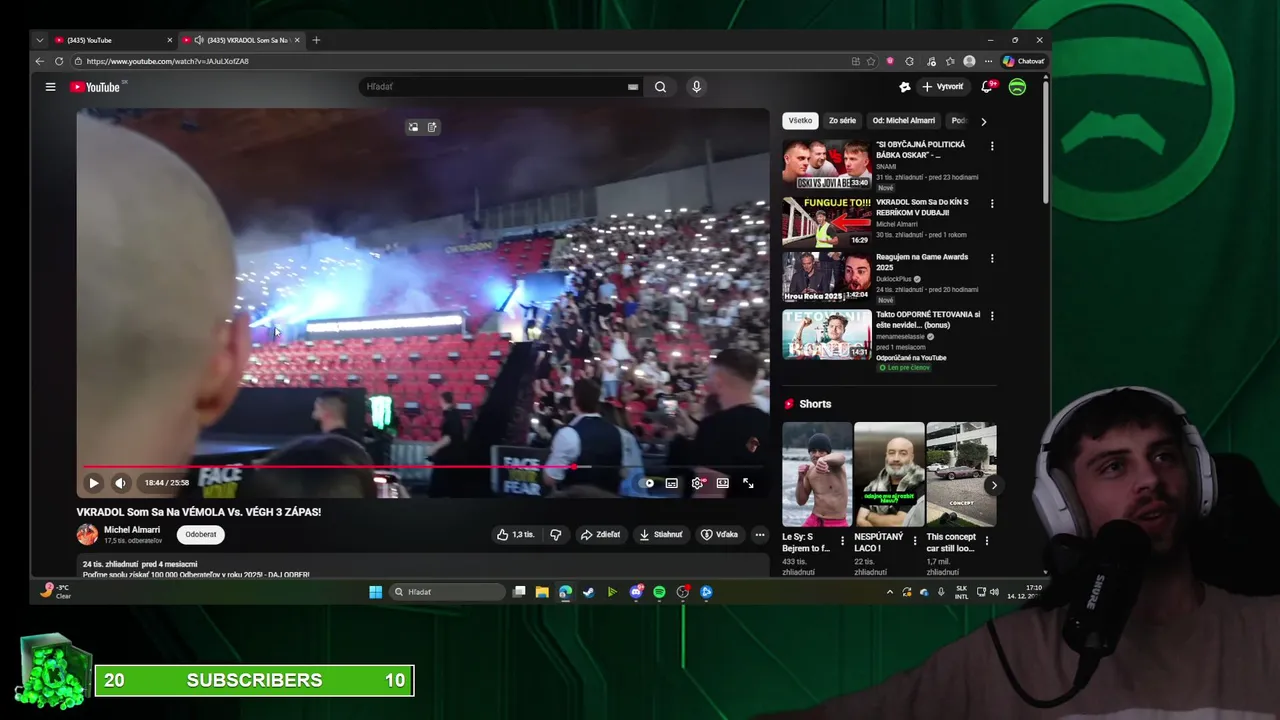Open Michel Almarri channel name link
This screenshot has height=720, width=1280.
[132, 529]
